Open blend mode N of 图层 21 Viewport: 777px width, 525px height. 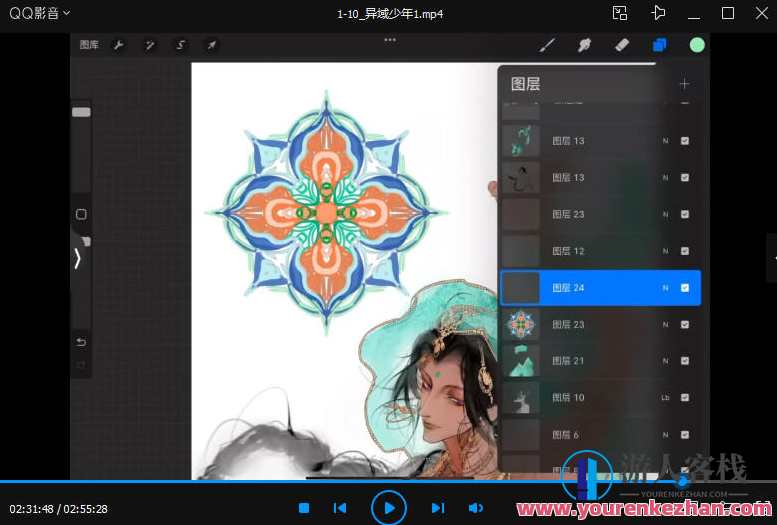[x=666, y=360]
